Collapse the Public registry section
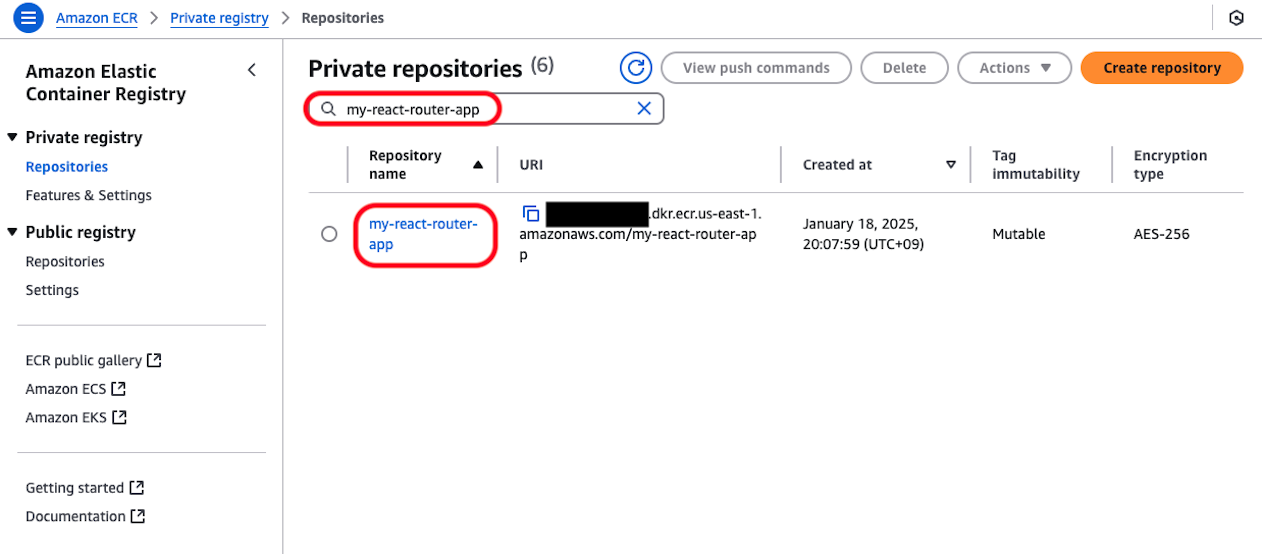This screenshot has width=1262, height=554. [13, 232]
